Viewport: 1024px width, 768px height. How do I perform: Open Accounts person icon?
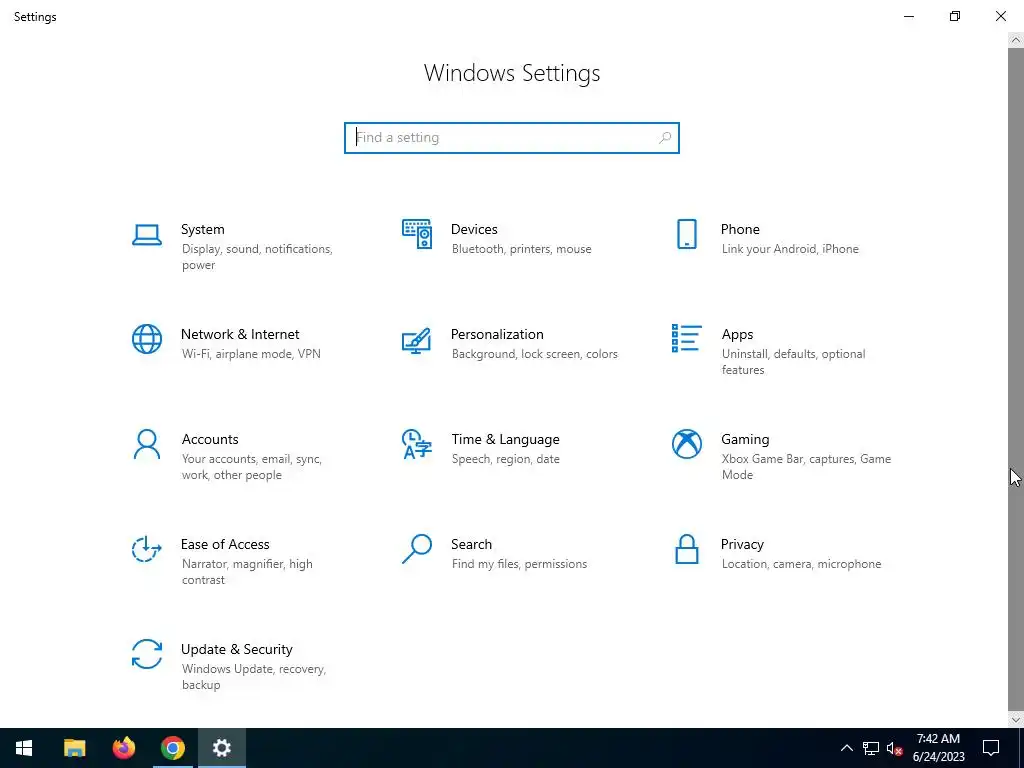pyautogui.click(x=146, y=444)
